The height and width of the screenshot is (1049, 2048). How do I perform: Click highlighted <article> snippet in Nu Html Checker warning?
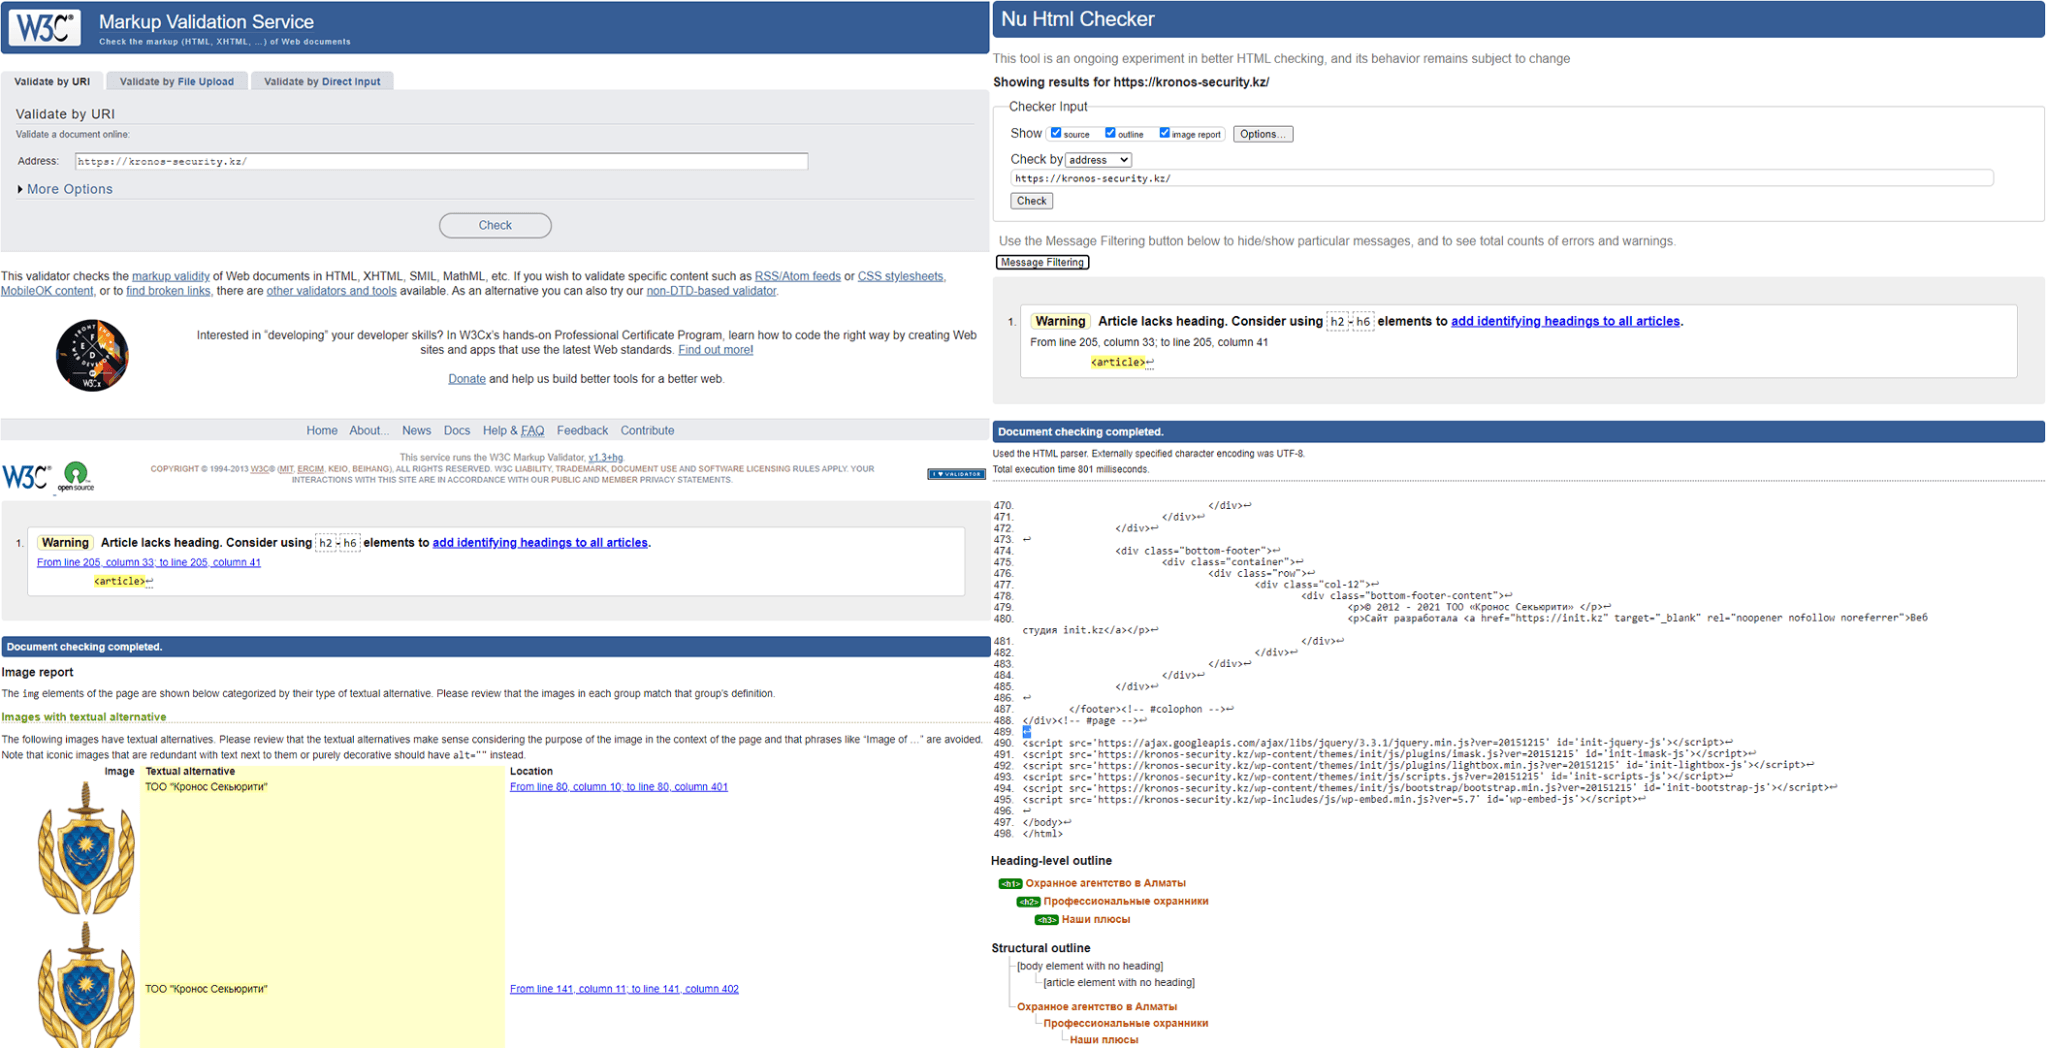1118,363
